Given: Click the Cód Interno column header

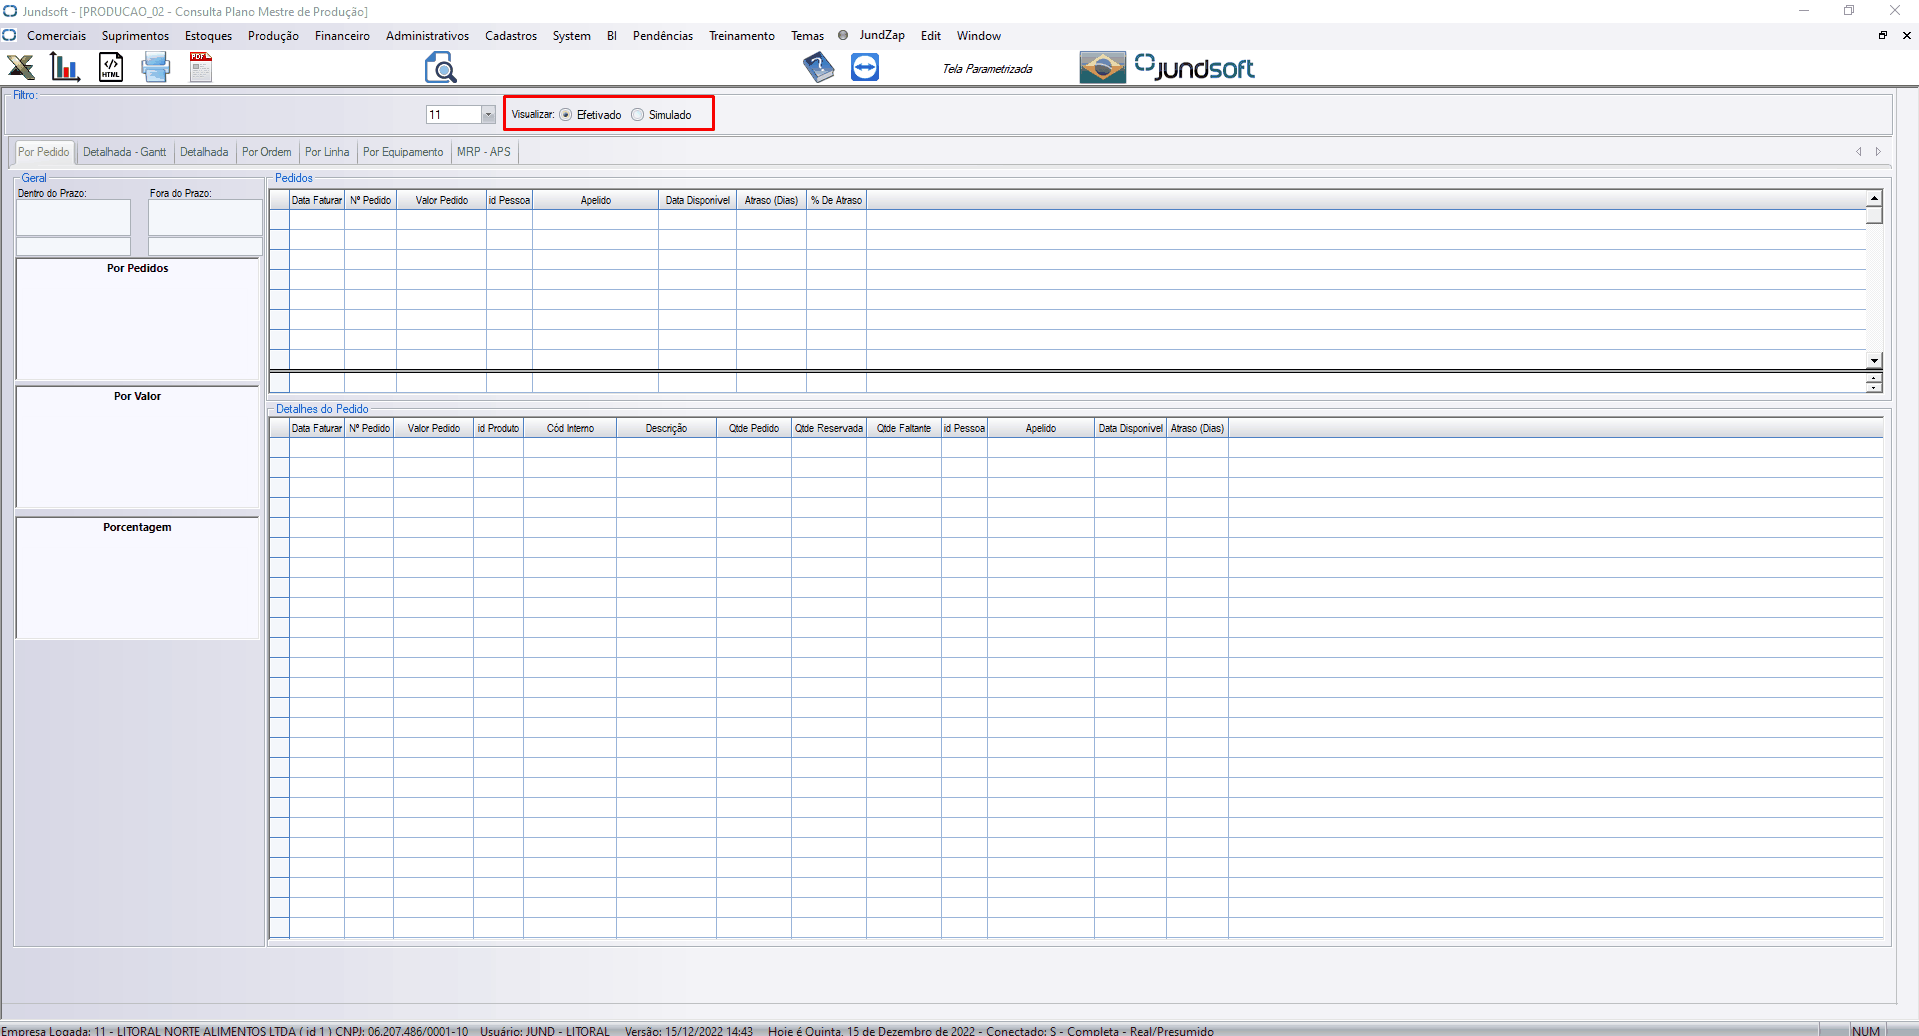Looking at the screenshot, I should [x=570, y=428].
